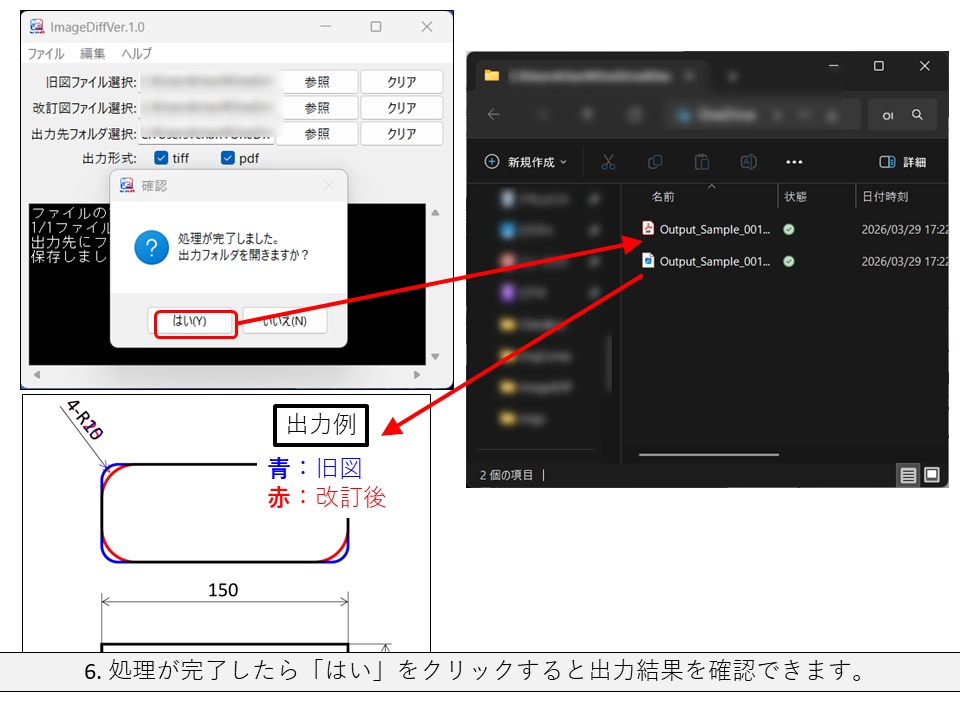
Task: Toggle the pdf output format checkbox
Action: [x=228, y=158]
